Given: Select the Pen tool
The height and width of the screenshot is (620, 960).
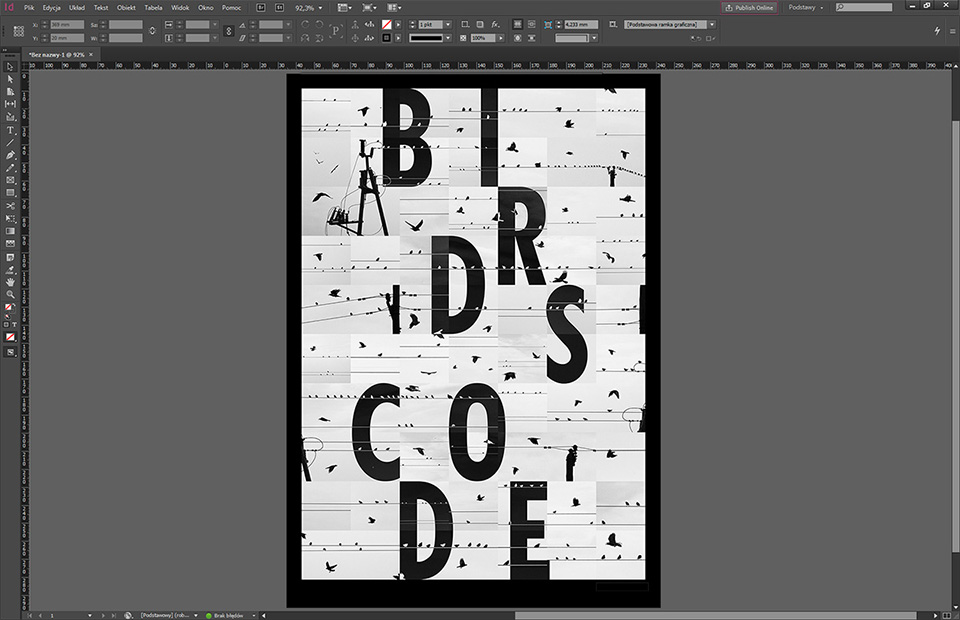Looking at the screenshot, I should pyautogui.click(x=10, y=155).
